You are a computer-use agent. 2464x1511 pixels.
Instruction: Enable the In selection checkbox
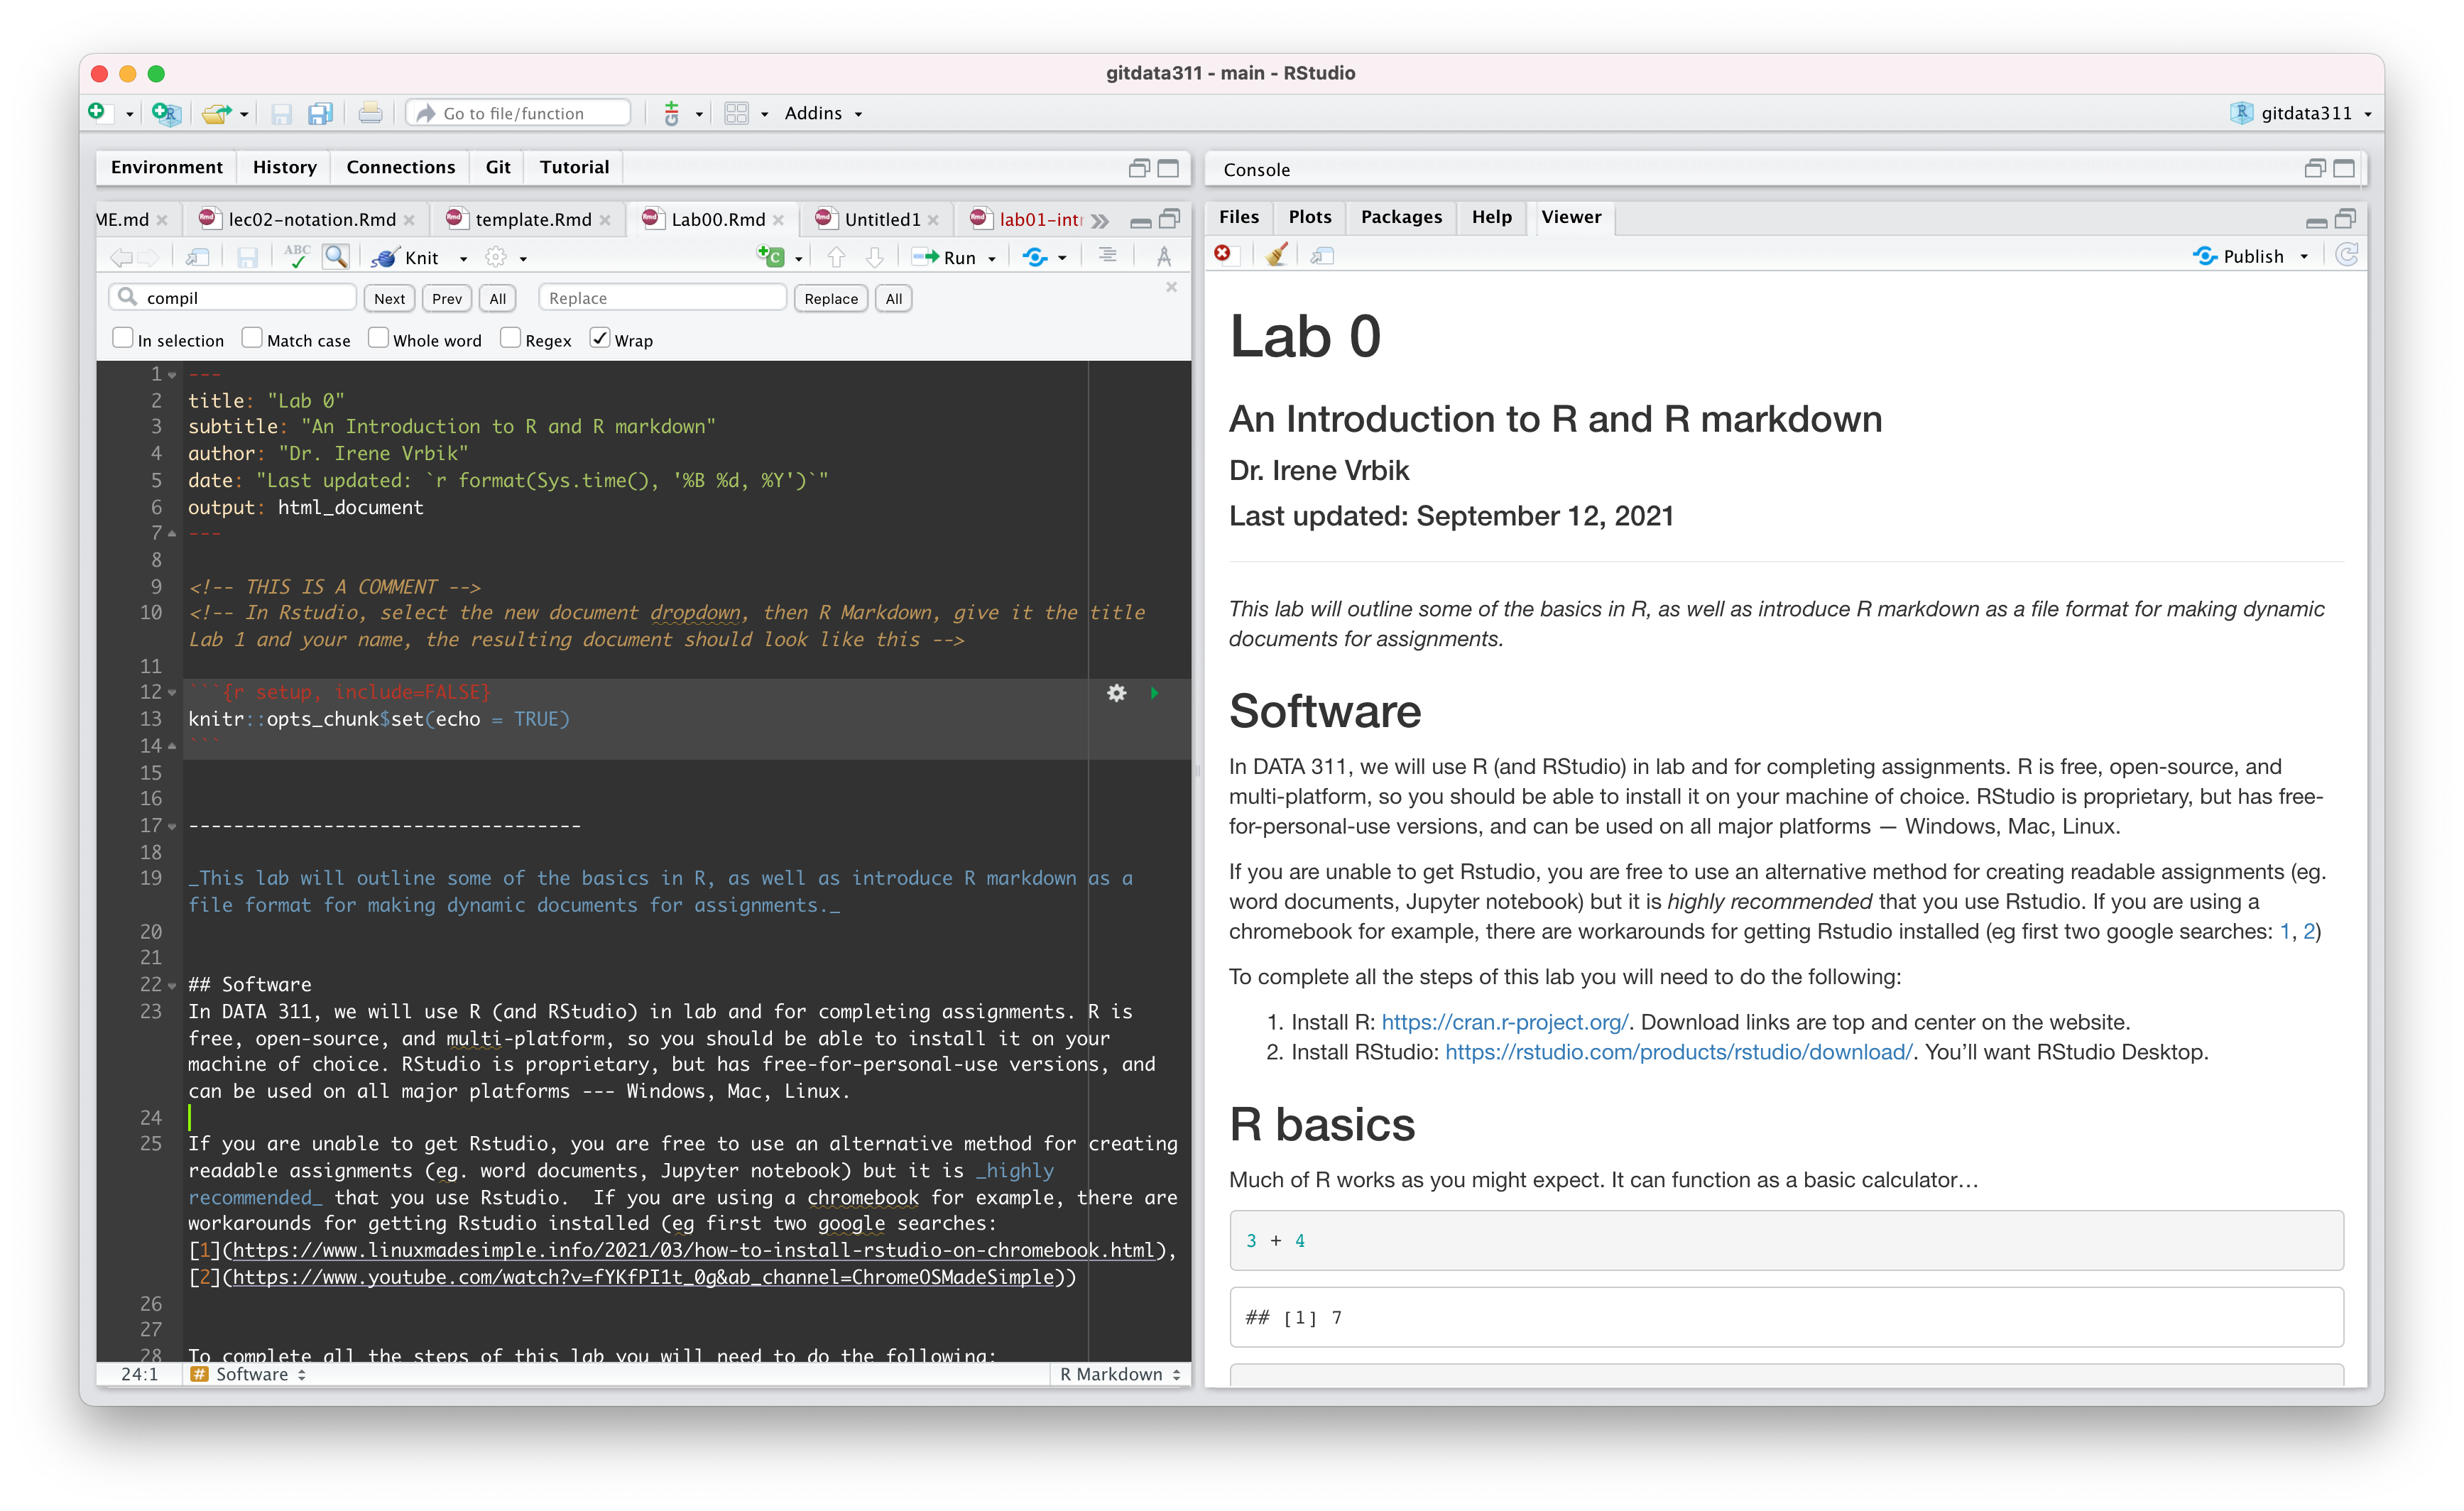click(123, 338)
